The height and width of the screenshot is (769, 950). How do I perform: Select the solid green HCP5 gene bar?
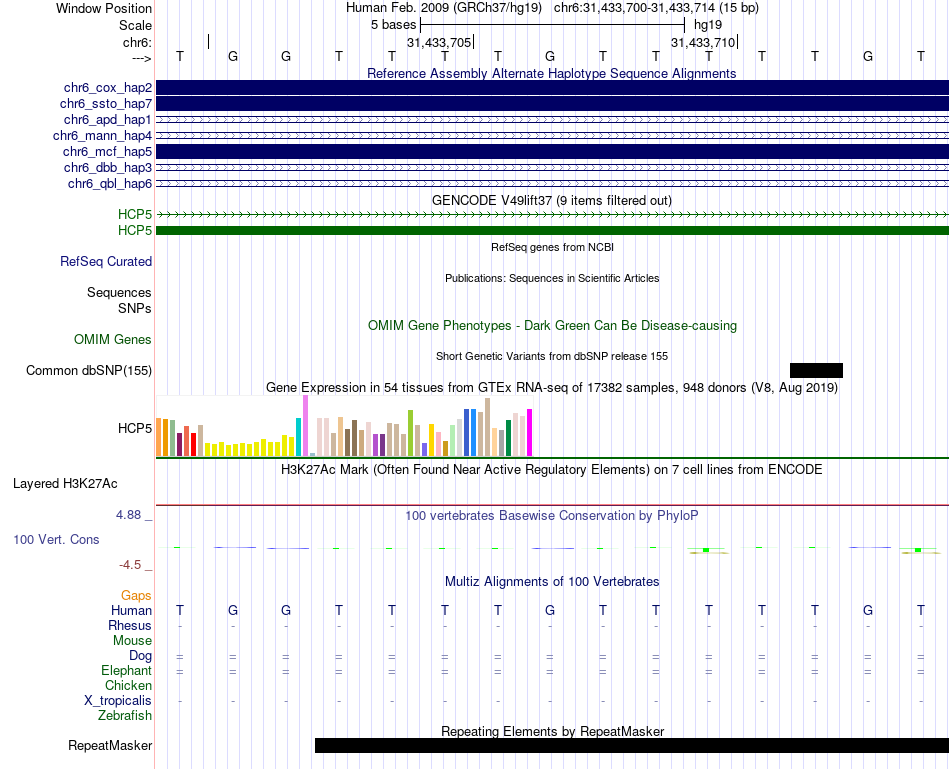pyautogui.click(x=552, y=230)
